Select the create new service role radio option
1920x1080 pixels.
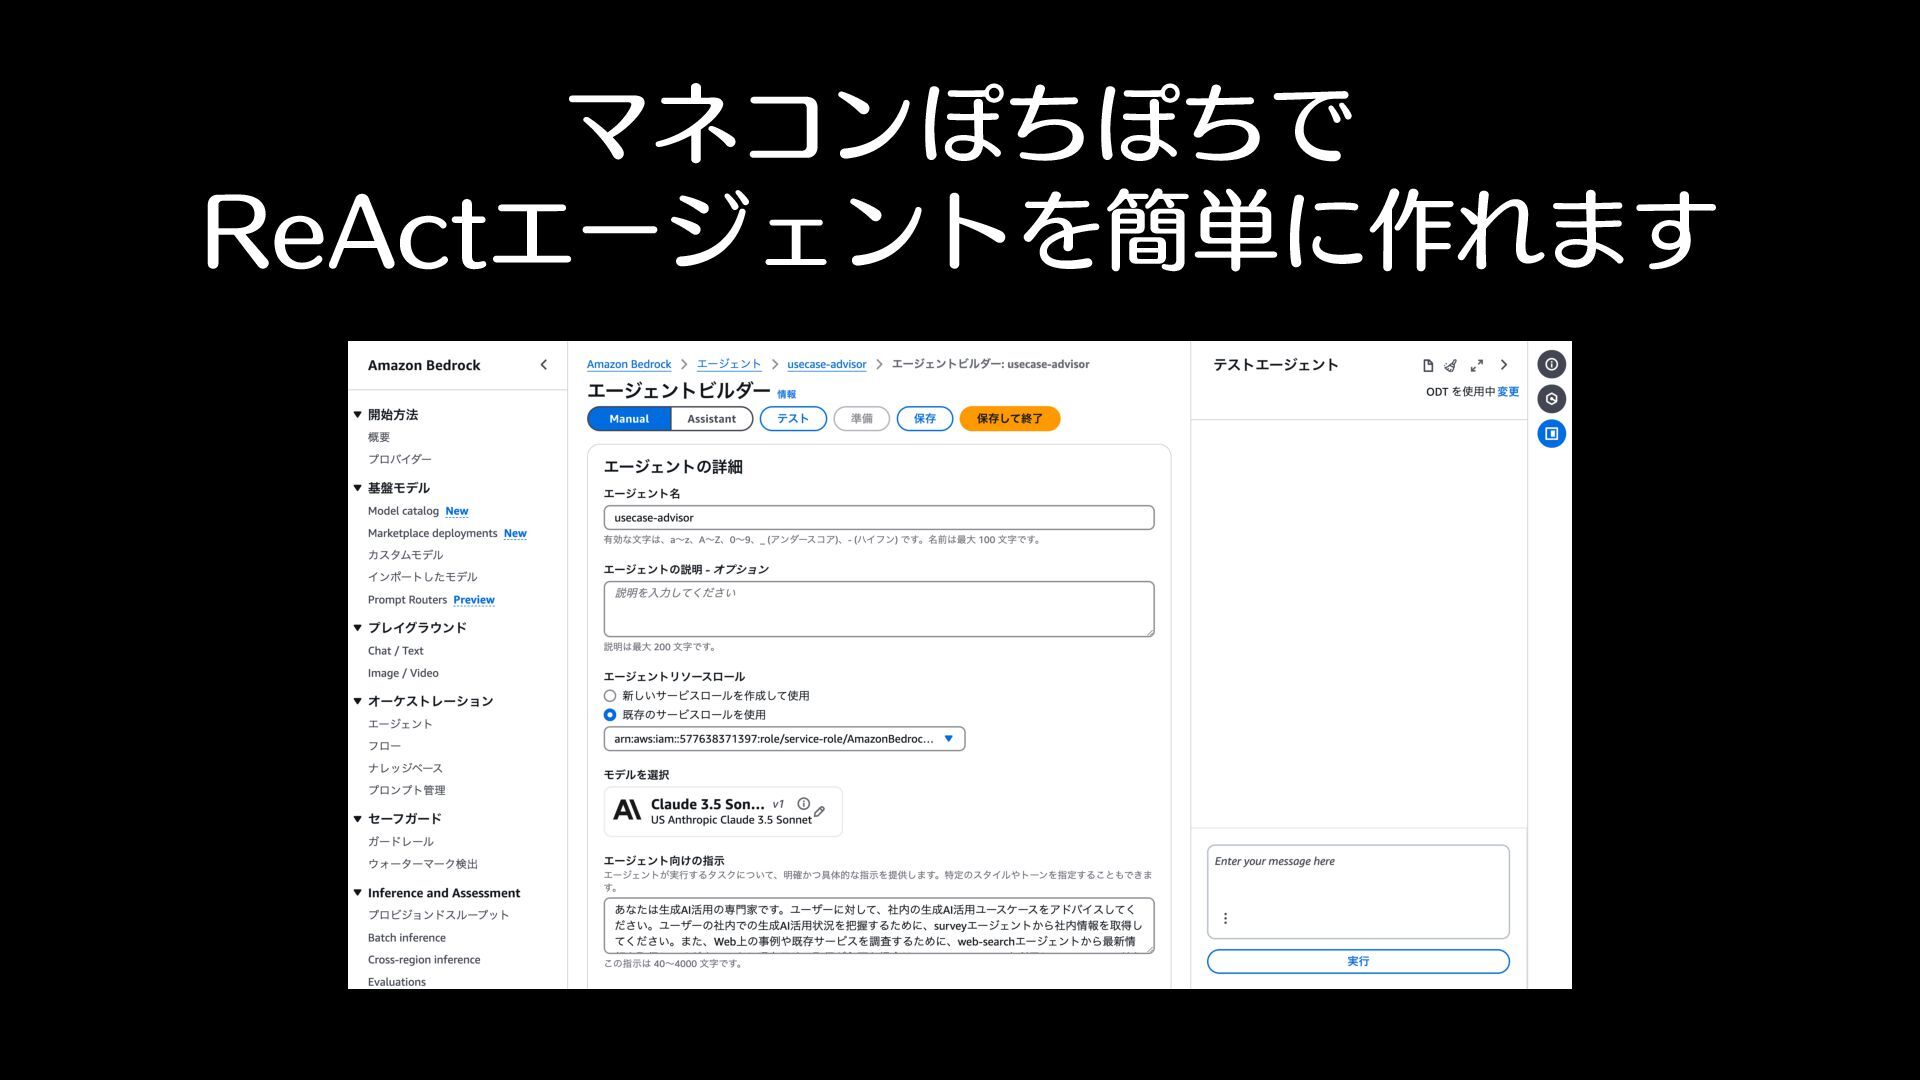tap(610, 695)
